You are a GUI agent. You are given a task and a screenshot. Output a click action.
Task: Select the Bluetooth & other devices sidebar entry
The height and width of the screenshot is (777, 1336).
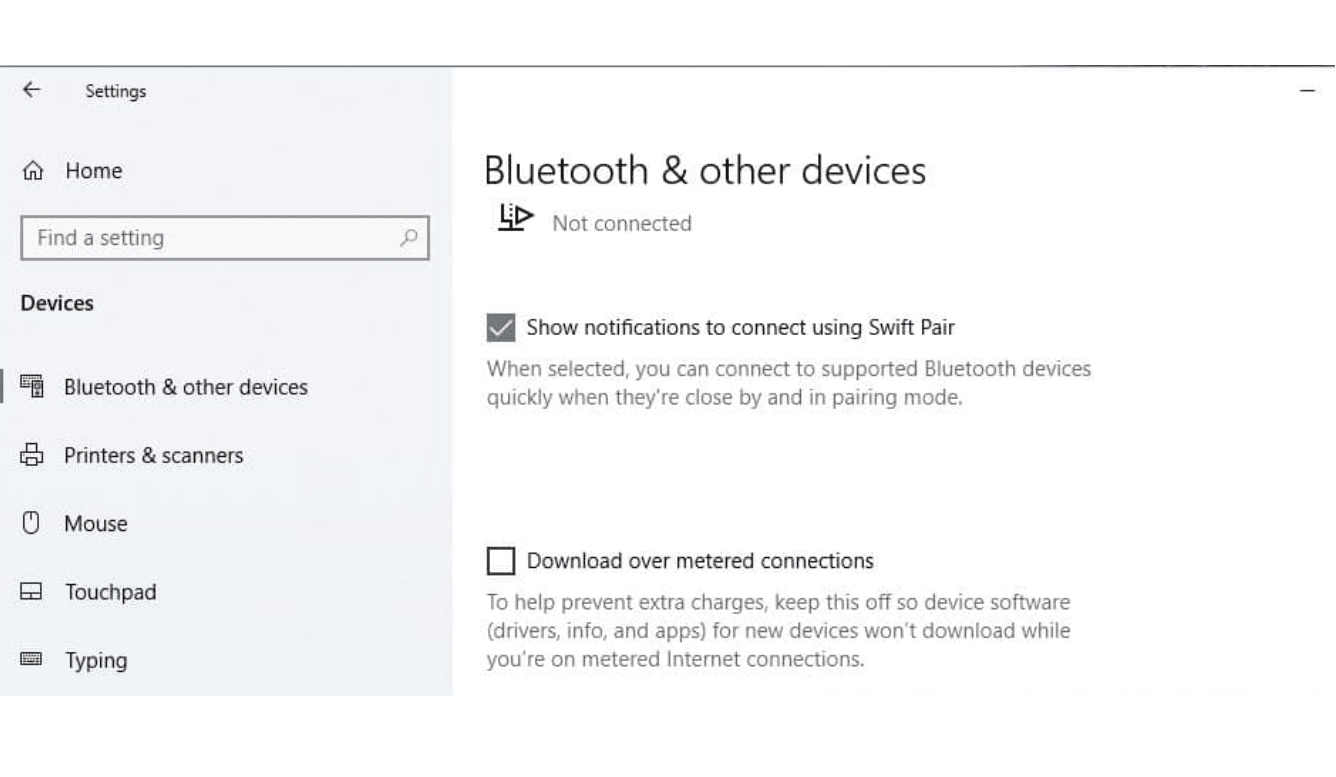click(186, 387)
